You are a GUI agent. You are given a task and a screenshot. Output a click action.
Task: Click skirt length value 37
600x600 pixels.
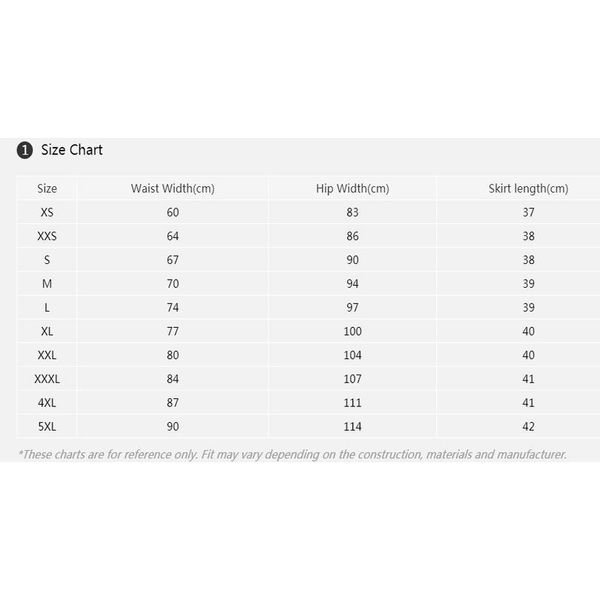coord(528,212)
